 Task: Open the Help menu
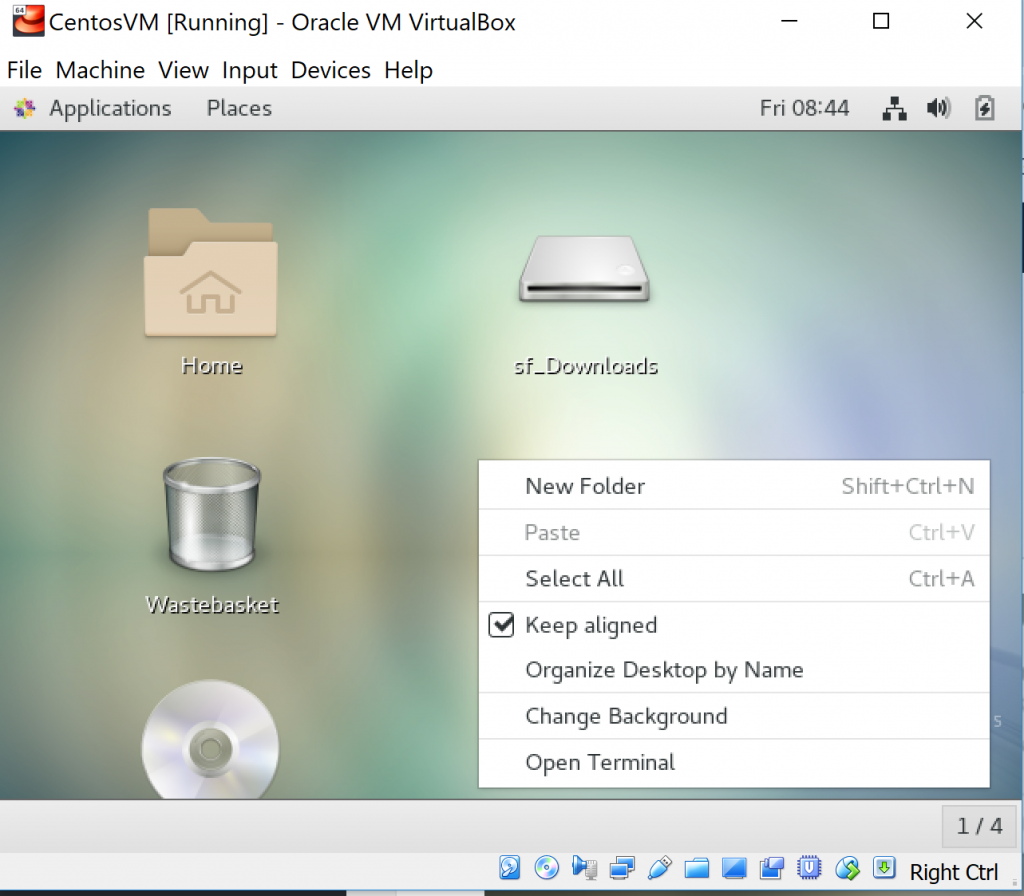click(408, 70)
